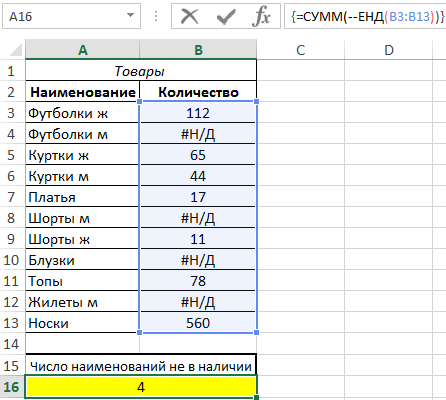Select column C header
This screenshot has width=446, height=400.
pyautogui.click(x=301, y=50)
